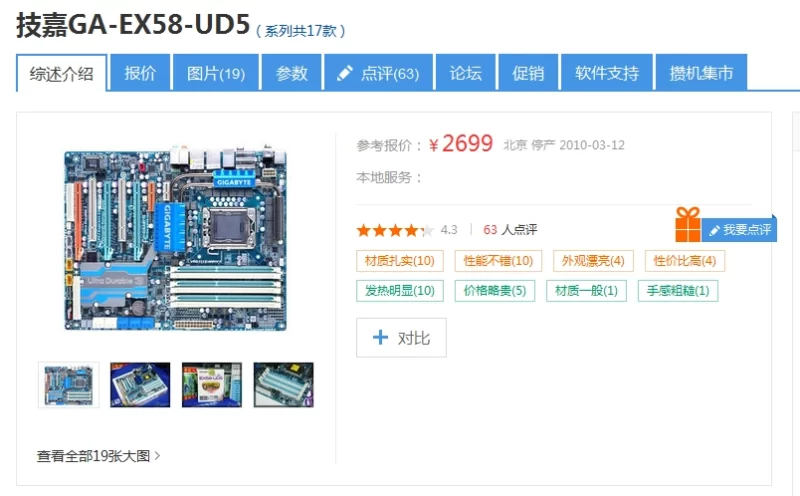Go to the 论坛 tab
This screenshot has height=496, width=800.
(465, 72)
